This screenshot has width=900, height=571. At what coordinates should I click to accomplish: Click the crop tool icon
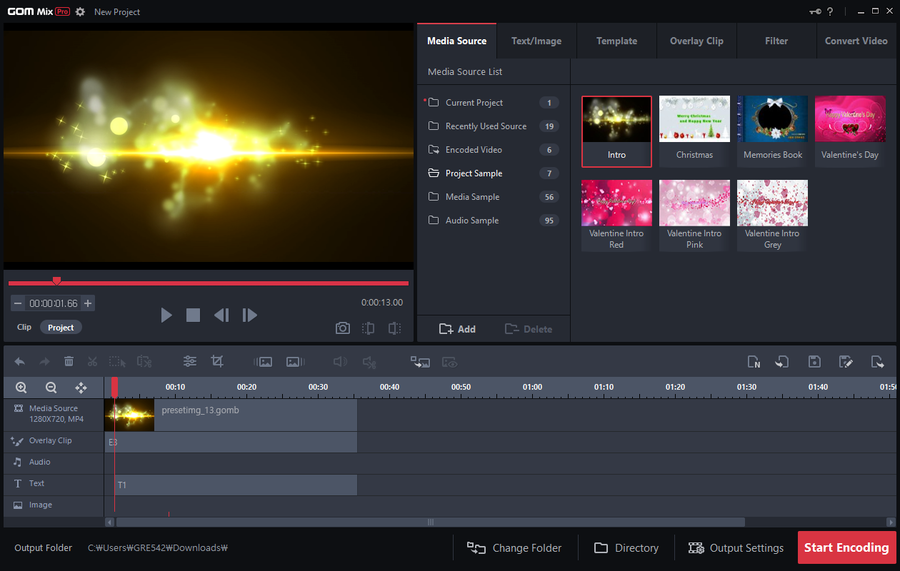pos(217,361)
